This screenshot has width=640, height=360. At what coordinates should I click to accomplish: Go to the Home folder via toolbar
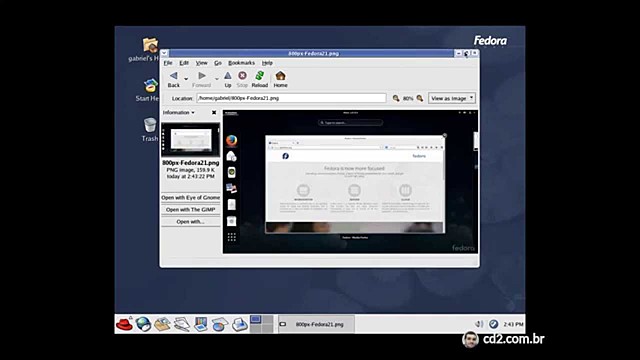(280, 79)
